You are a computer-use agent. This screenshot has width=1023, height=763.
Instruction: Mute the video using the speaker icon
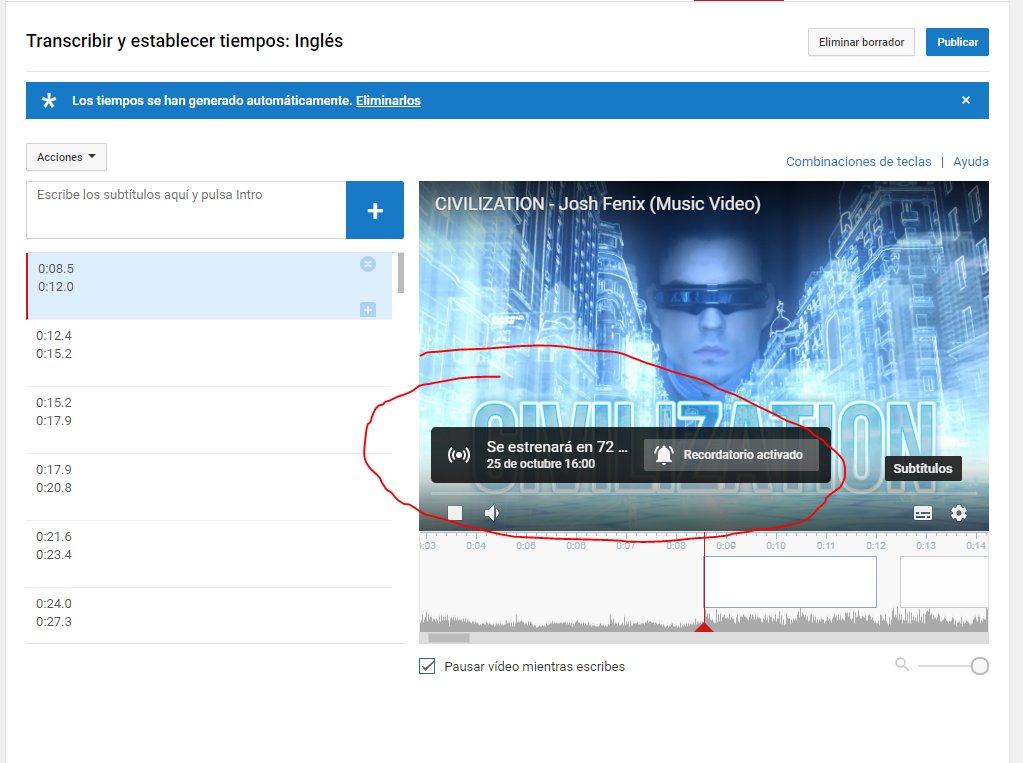click(x=492, y=513)
